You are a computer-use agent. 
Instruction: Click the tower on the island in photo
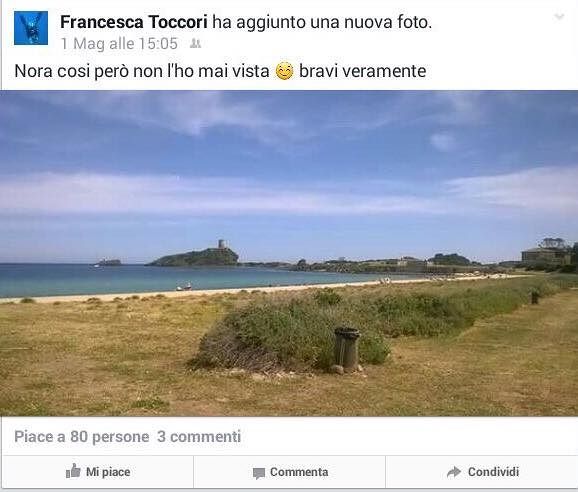(222, 244)
